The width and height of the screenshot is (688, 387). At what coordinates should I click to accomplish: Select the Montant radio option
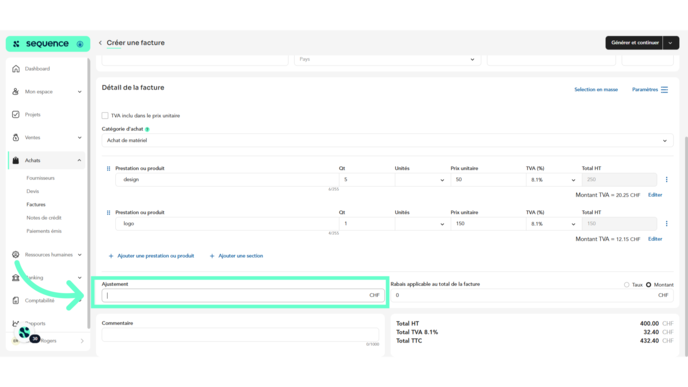(649, 285)
